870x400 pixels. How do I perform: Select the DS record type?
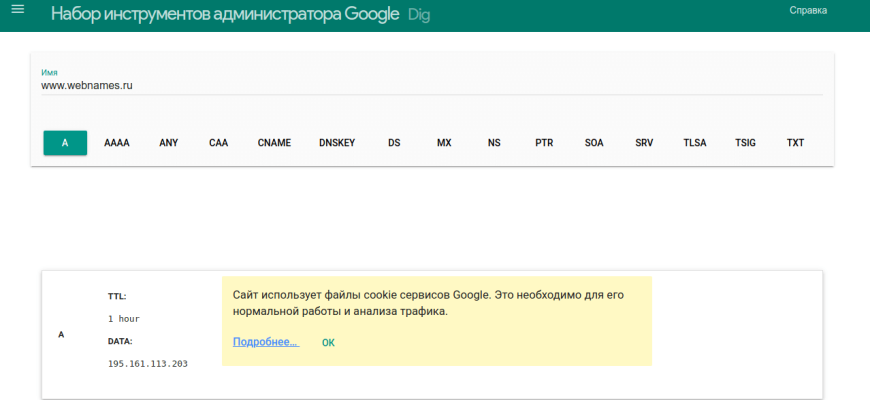[x=394, y=143]
